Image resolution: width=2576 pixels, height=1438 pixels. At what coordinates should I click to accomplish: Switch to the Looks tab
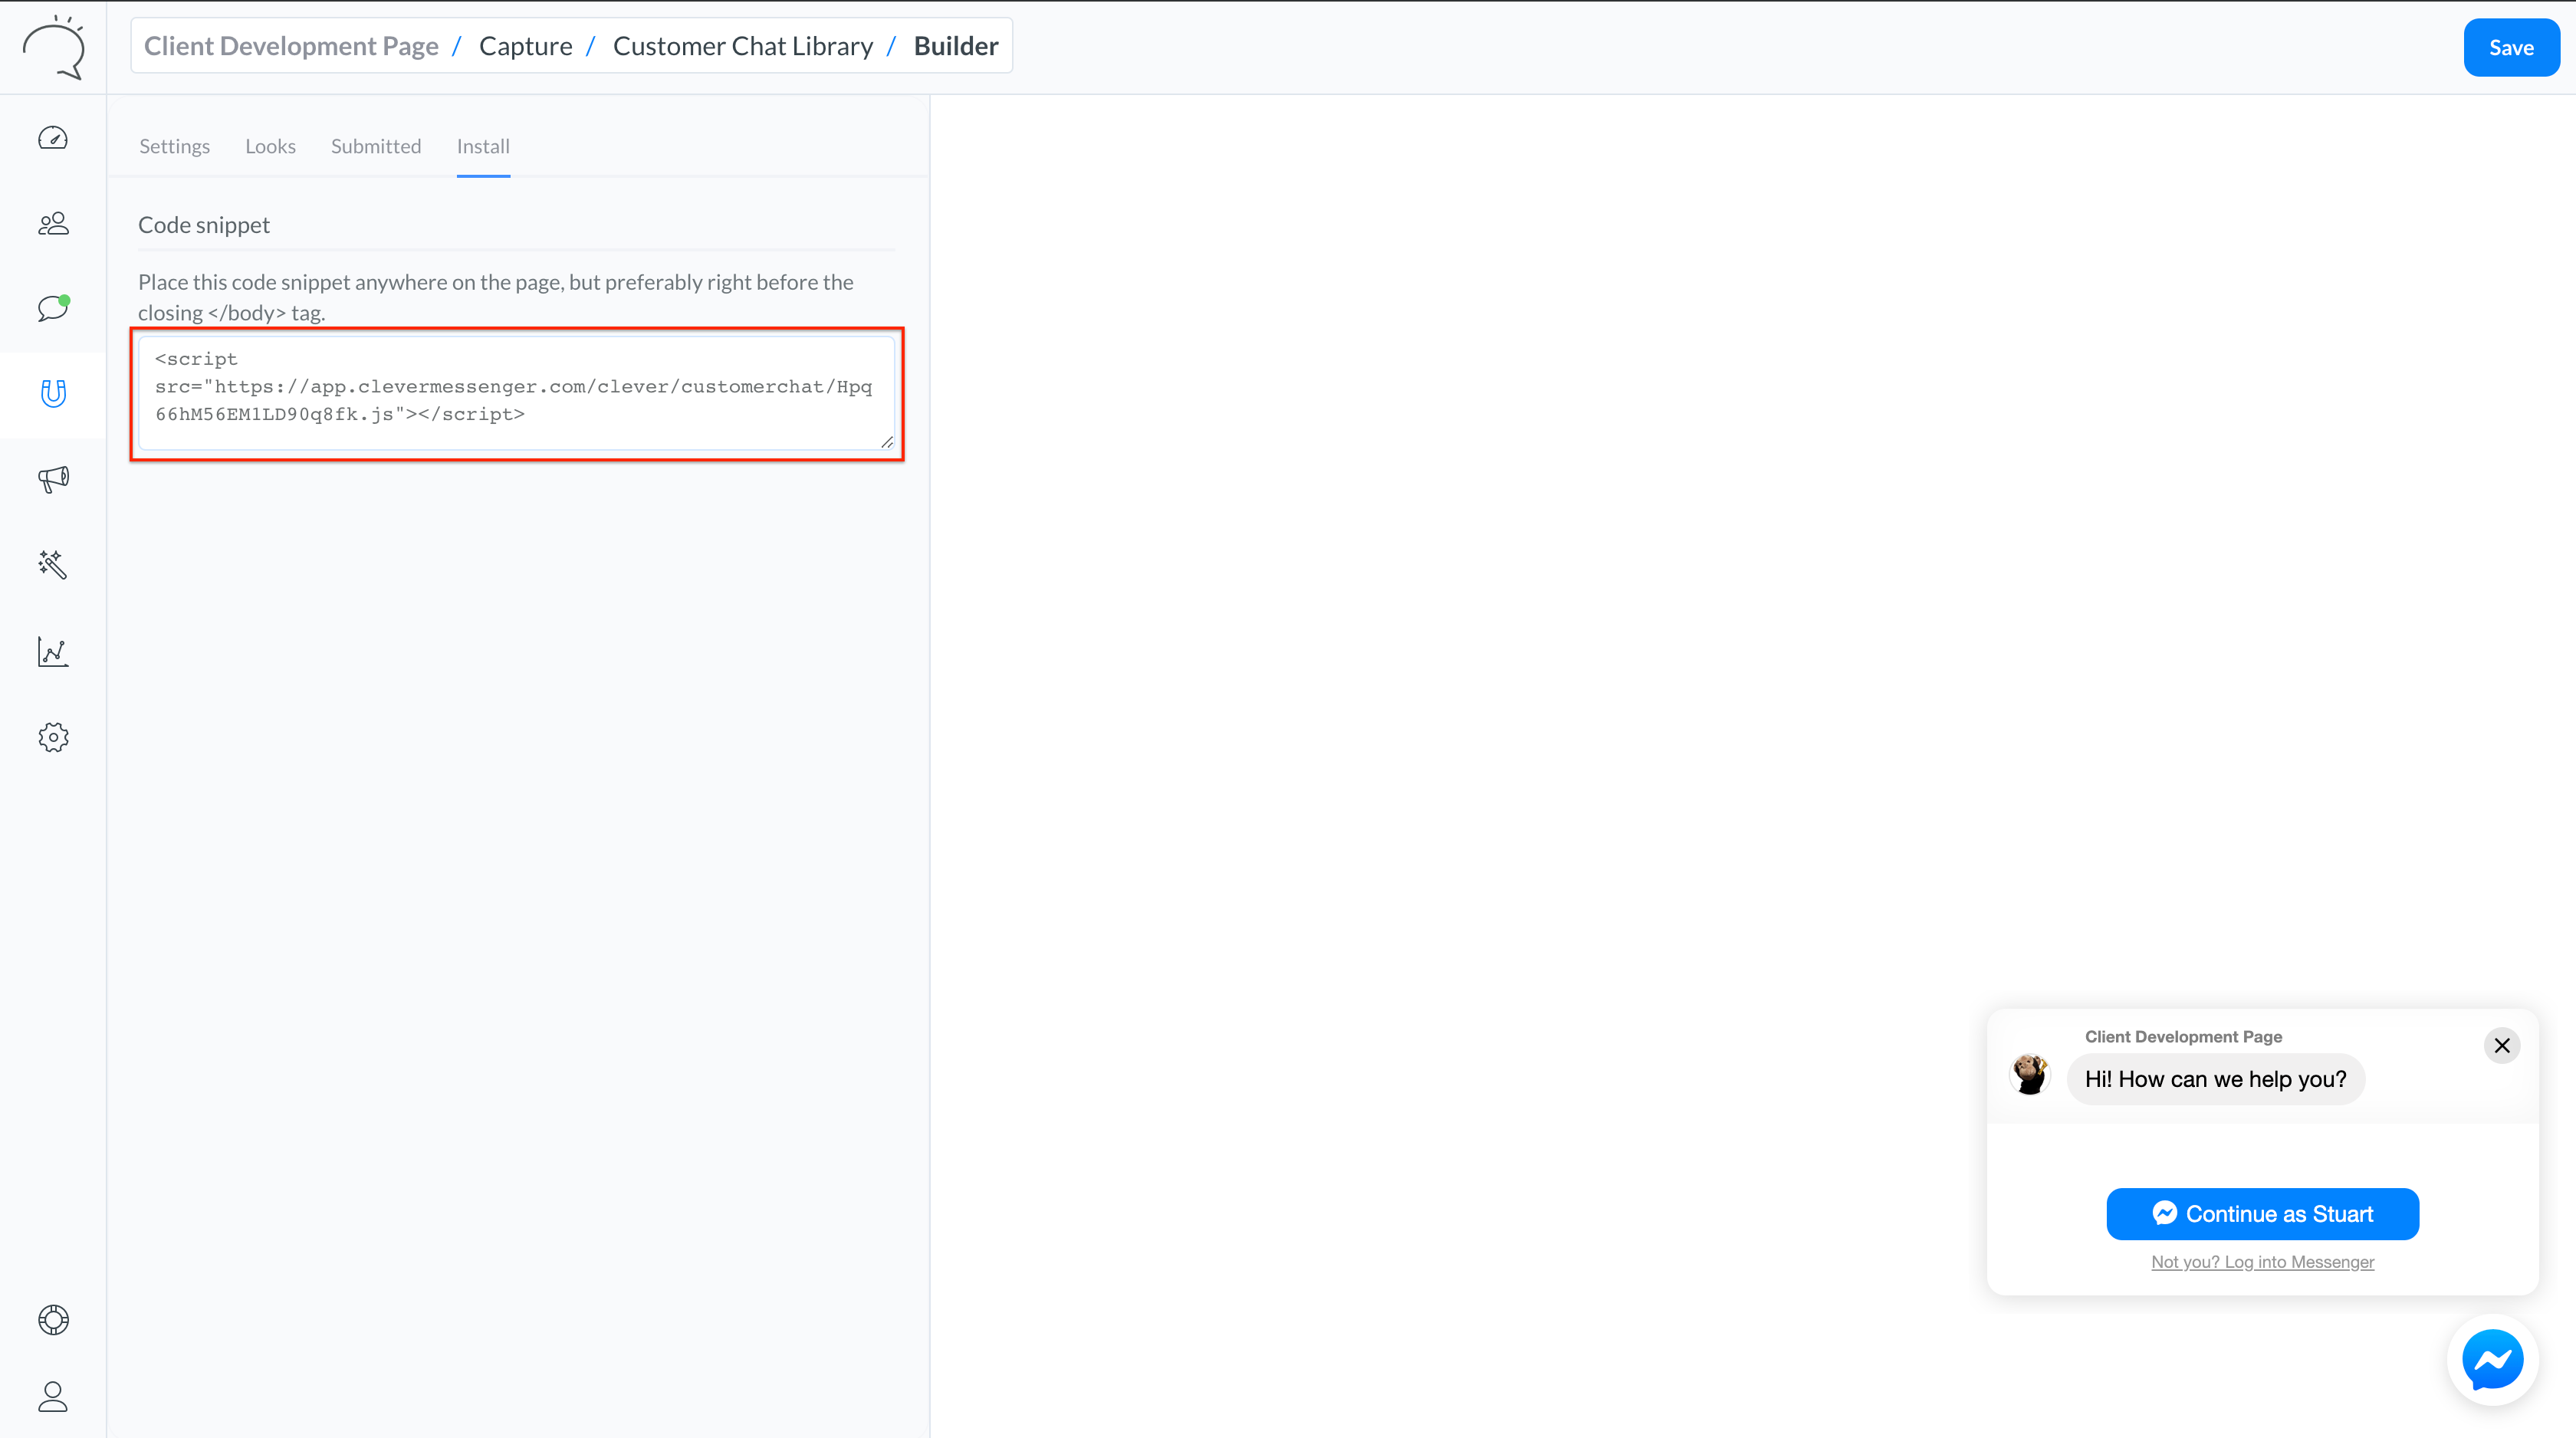point(270,146)
